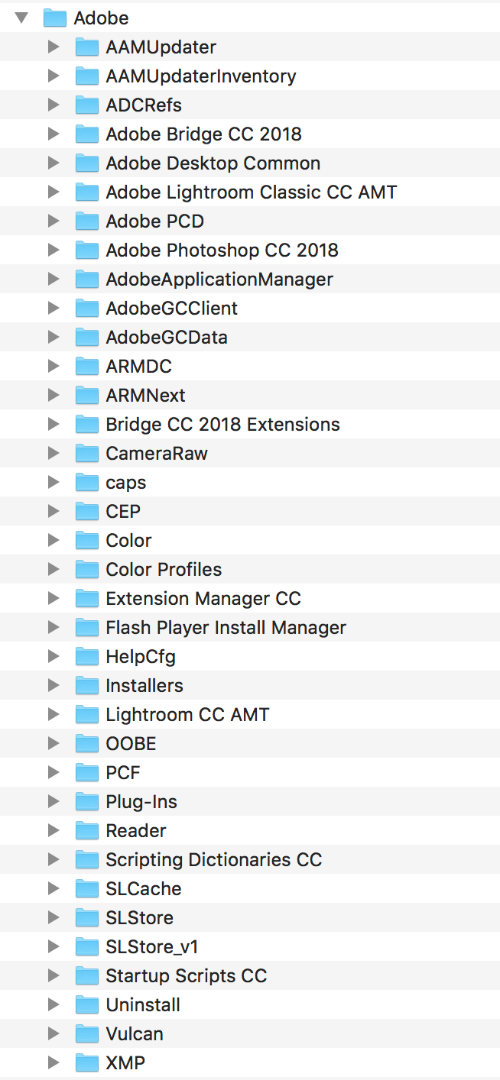Select the Uninstall folder name

coord(143,1005)
